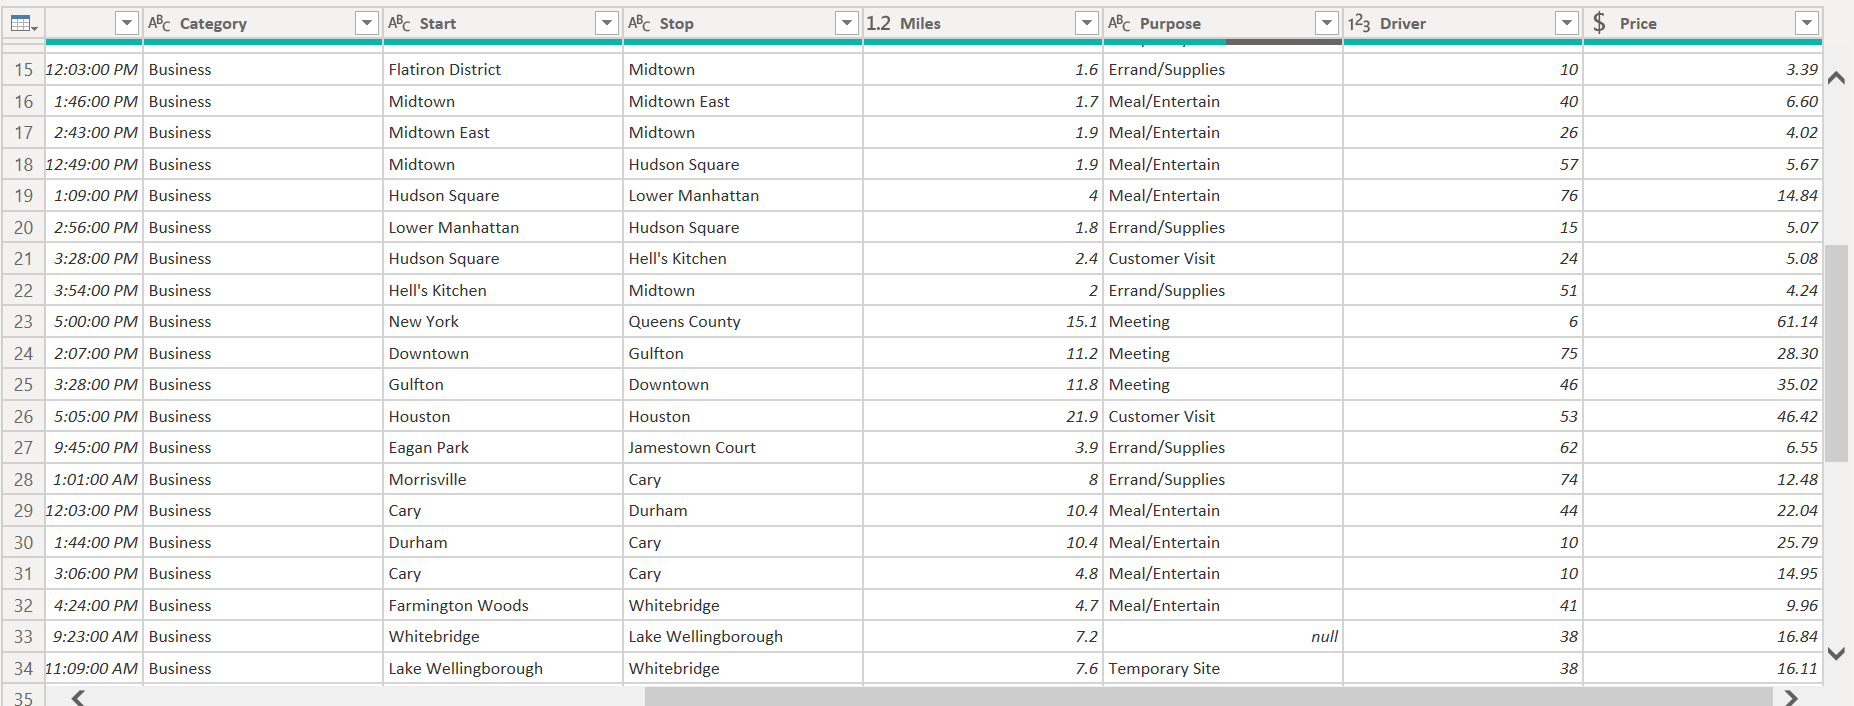This screenshot has height=706, width=1854.
Task: Open the filter dropdown for the time column
Action: [x=127, y=23]
